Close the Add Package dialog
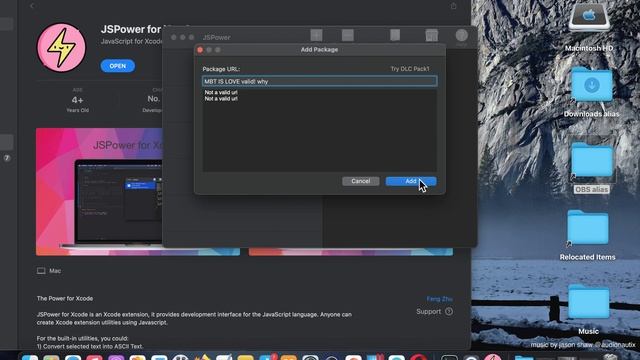Screen dimensions: 640x360 [x=200, y=50]
